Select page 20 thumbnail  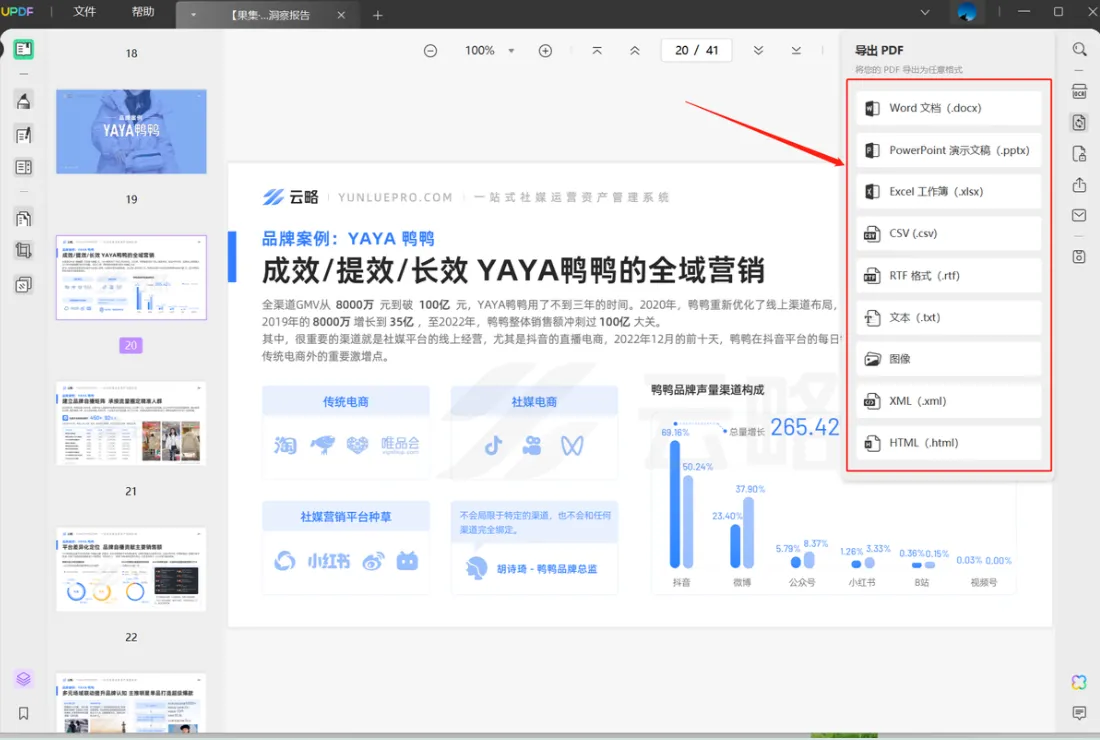131,278
